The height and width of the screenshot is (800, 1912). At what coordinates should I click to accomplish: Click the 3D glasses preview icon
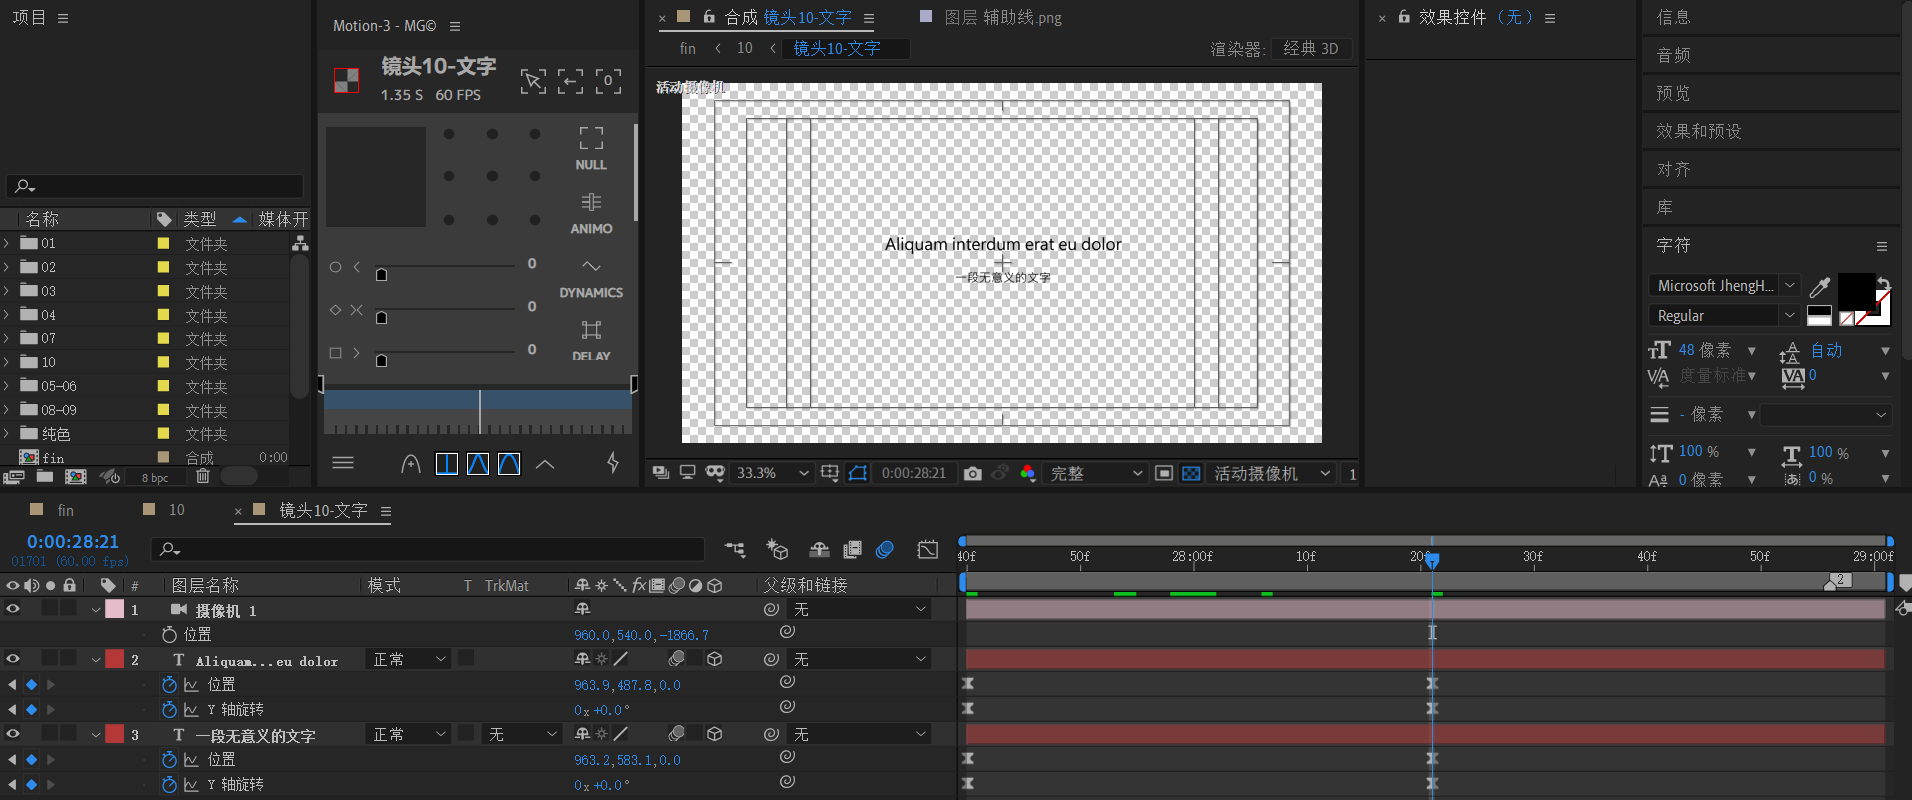point(715,473)
